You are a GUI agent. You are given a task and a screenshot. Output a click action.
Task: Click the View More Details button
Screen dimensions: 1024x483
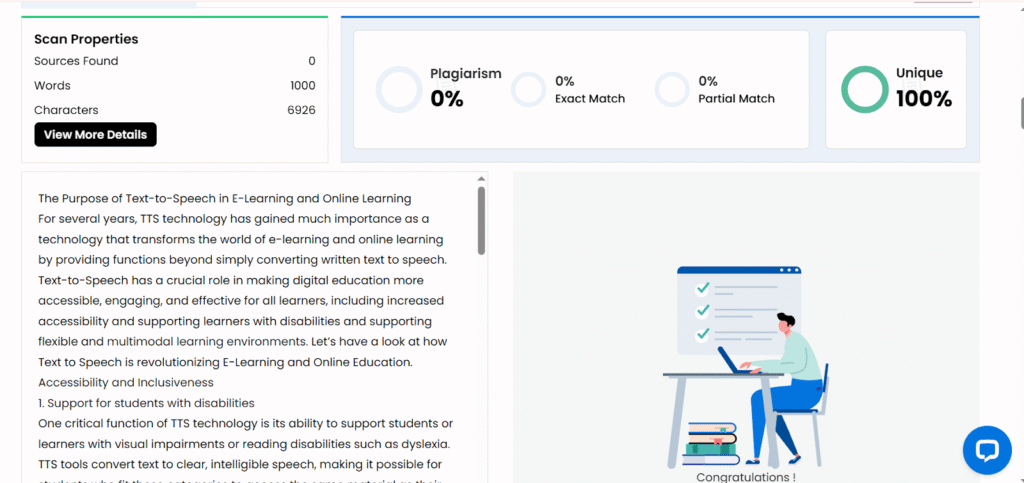click(x=95, y=134)
